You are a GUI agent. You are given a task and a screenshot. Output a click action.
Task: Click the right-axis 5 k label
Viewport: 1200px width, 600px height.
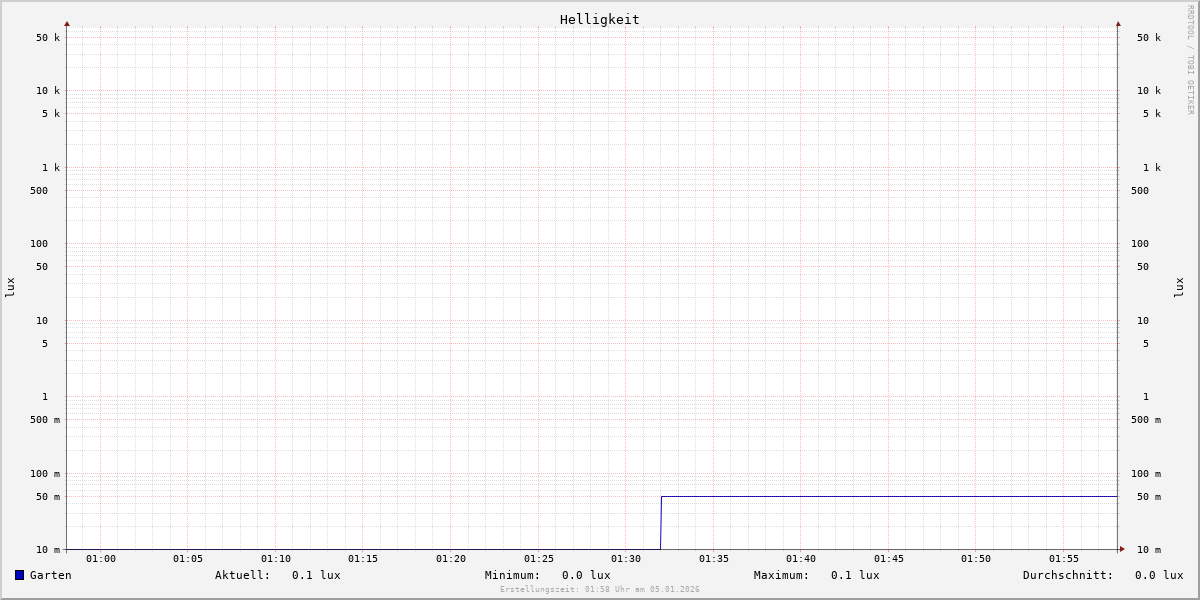1152,114
